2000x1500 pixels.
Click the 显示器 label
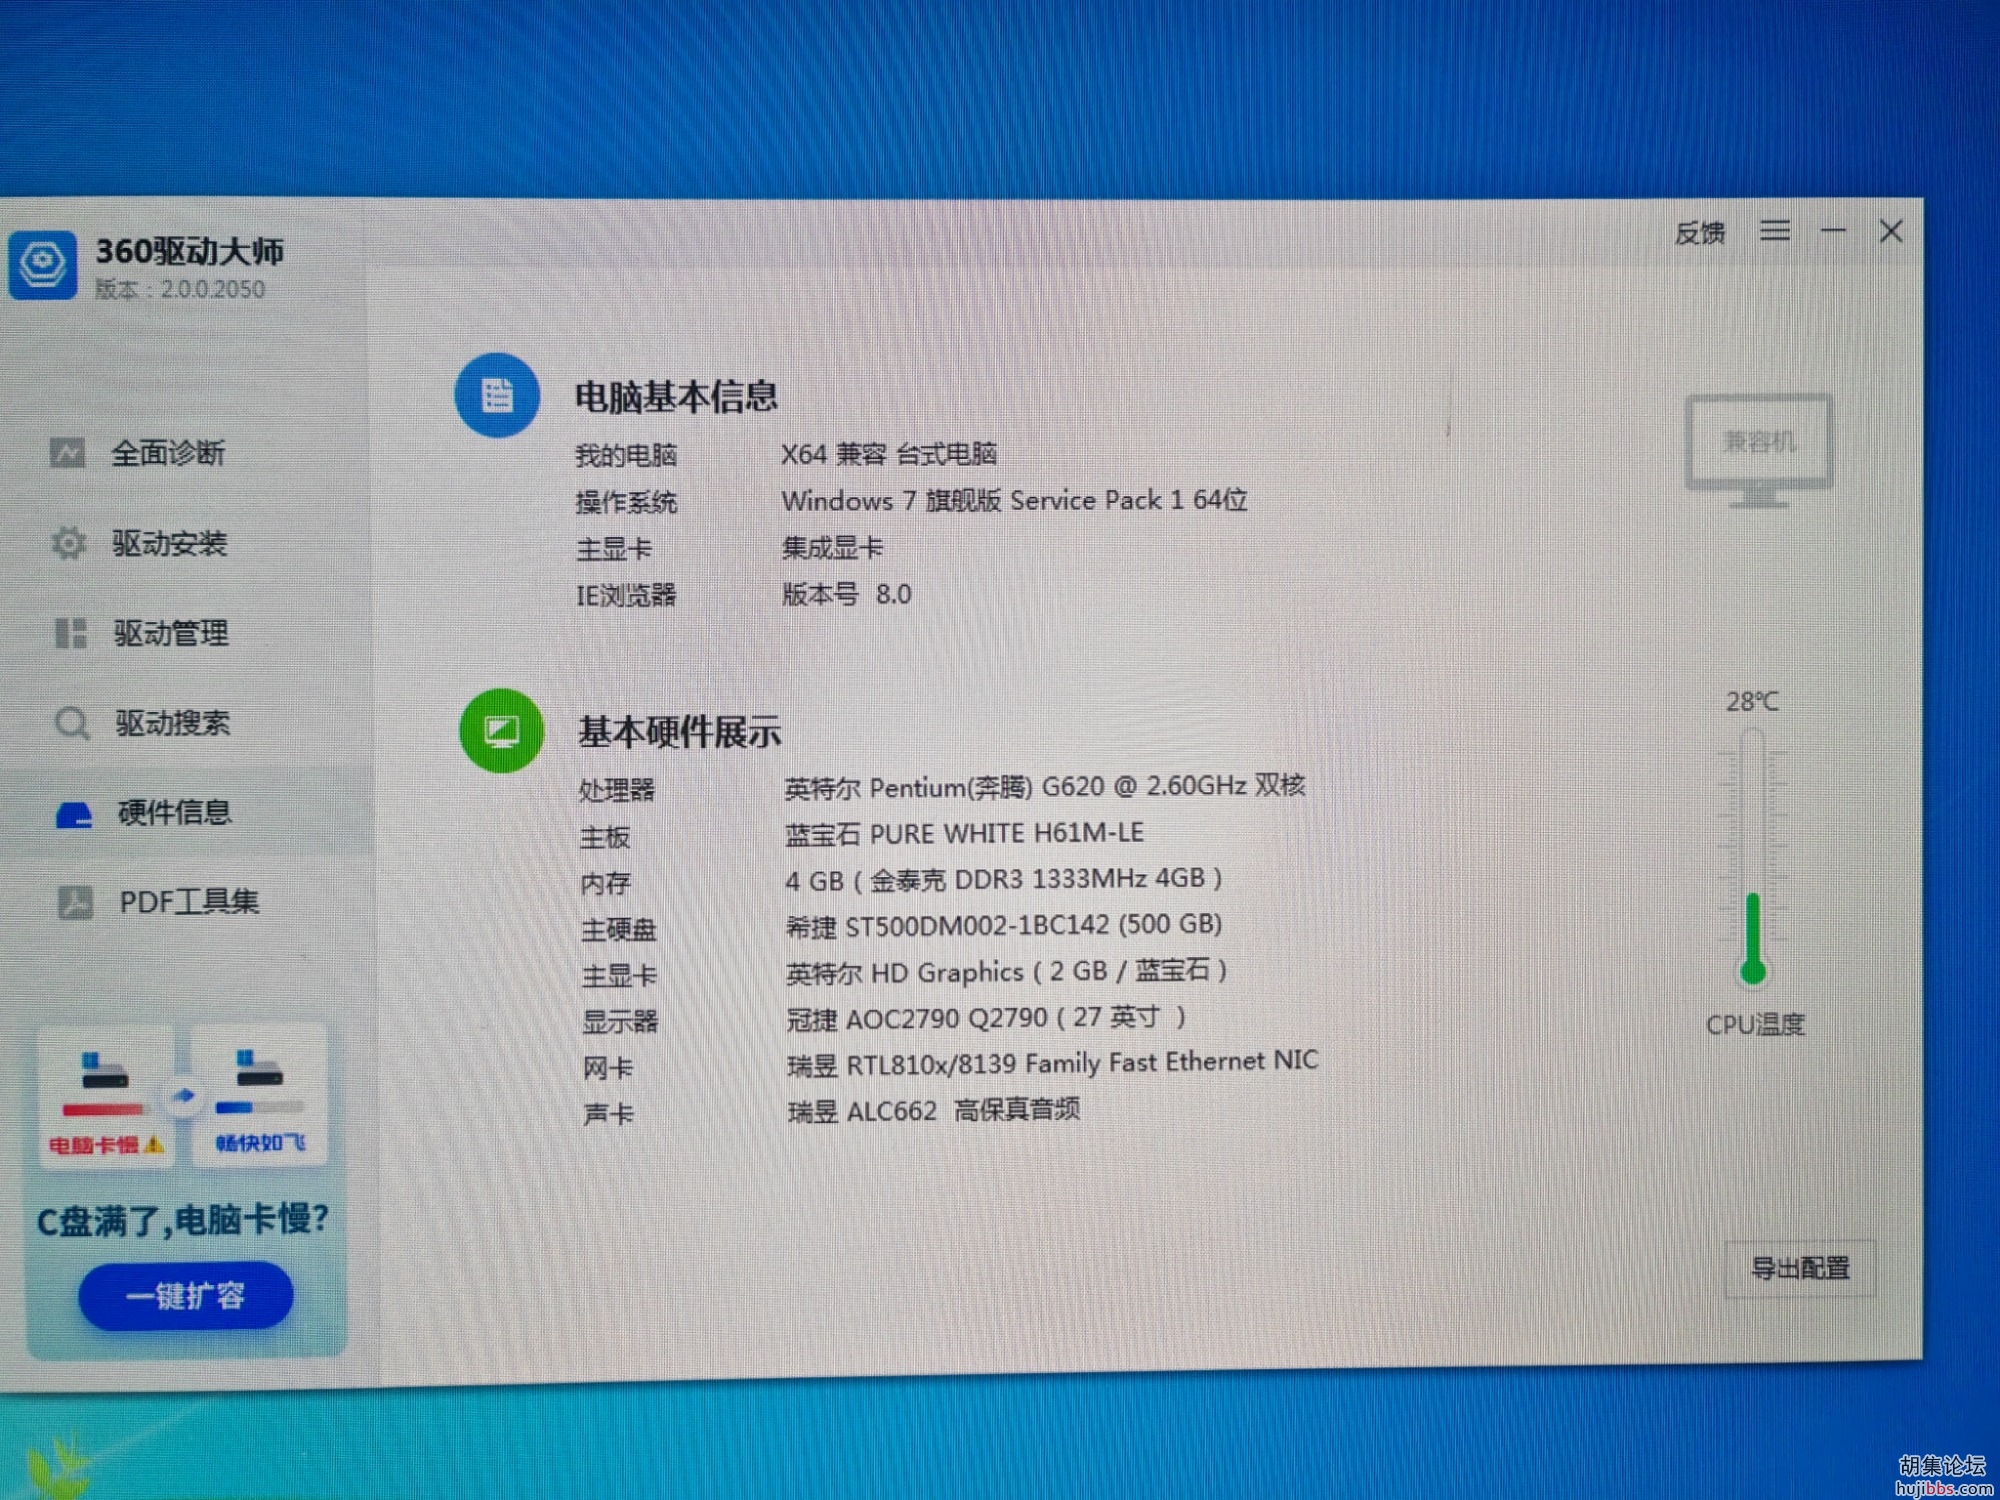click(620, 1021)
